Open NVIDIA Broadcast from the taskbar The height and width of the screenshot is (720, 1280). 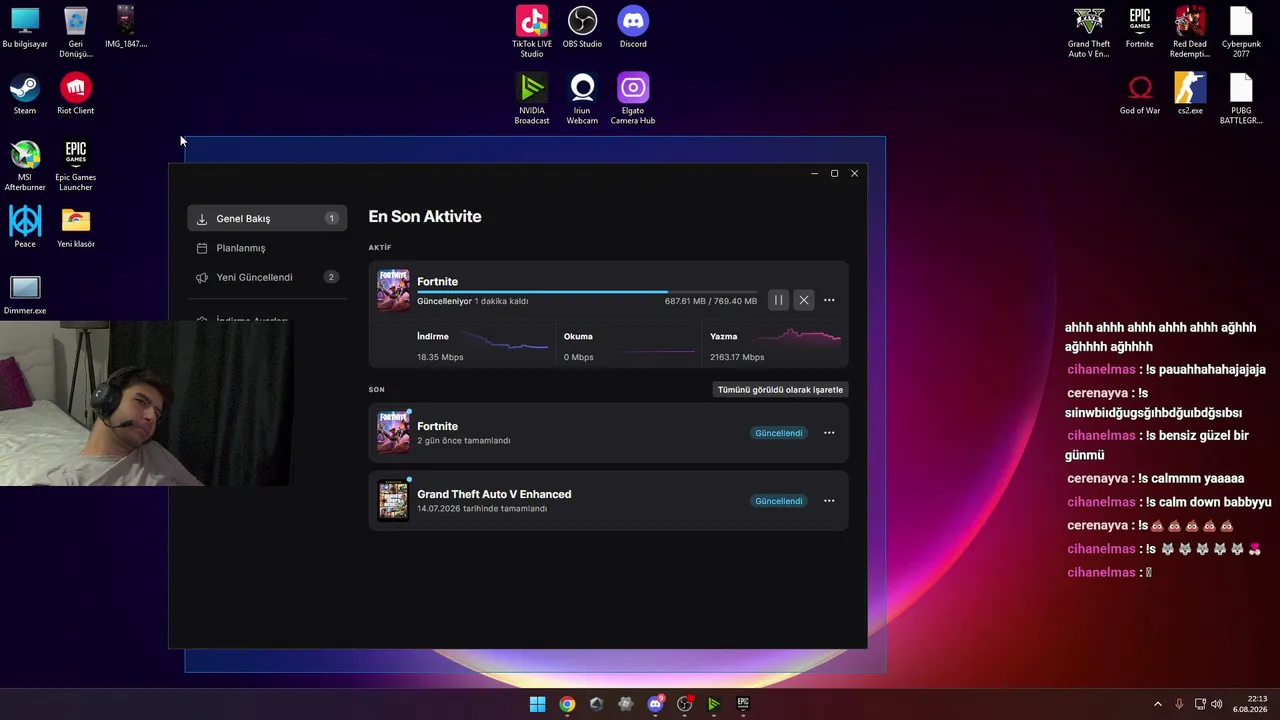click(713, 704)
